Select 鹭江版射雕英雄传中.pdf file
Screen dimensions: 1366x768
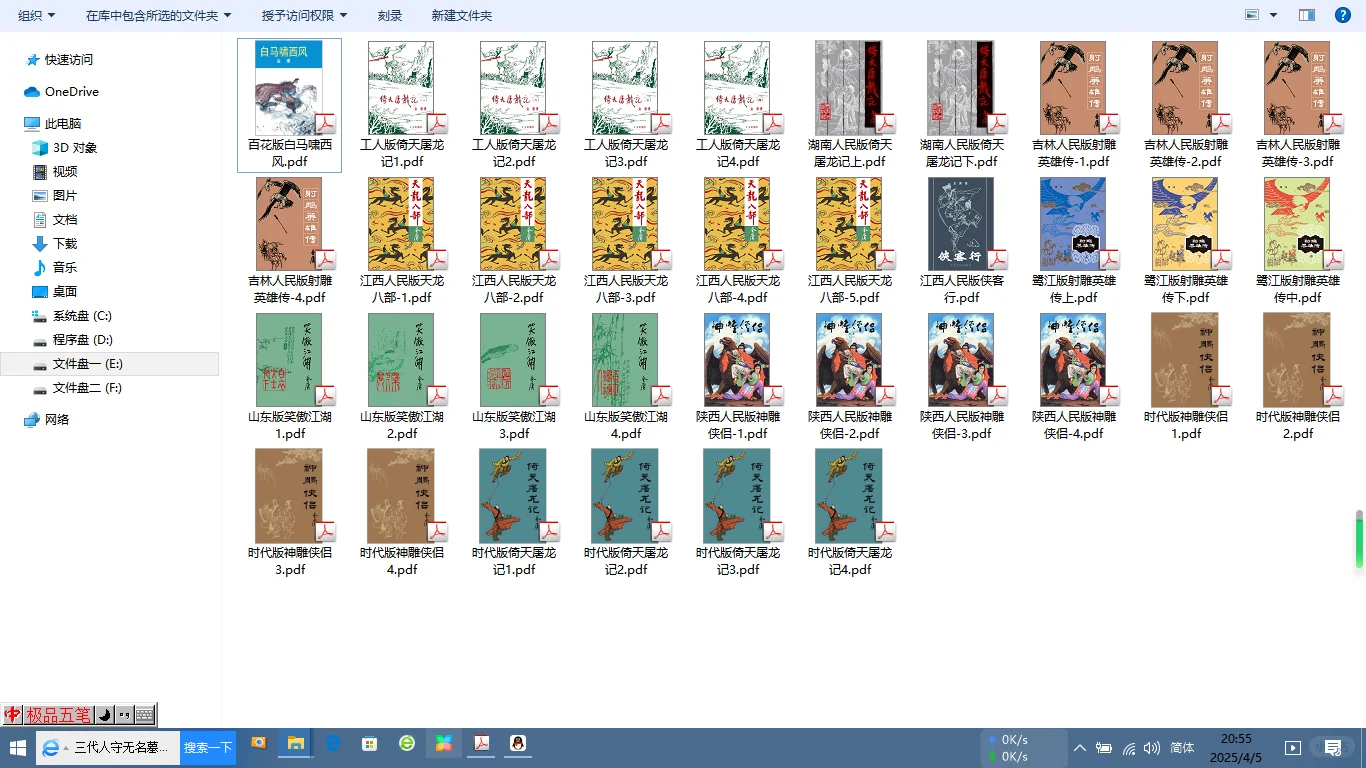coord(1297,241)
